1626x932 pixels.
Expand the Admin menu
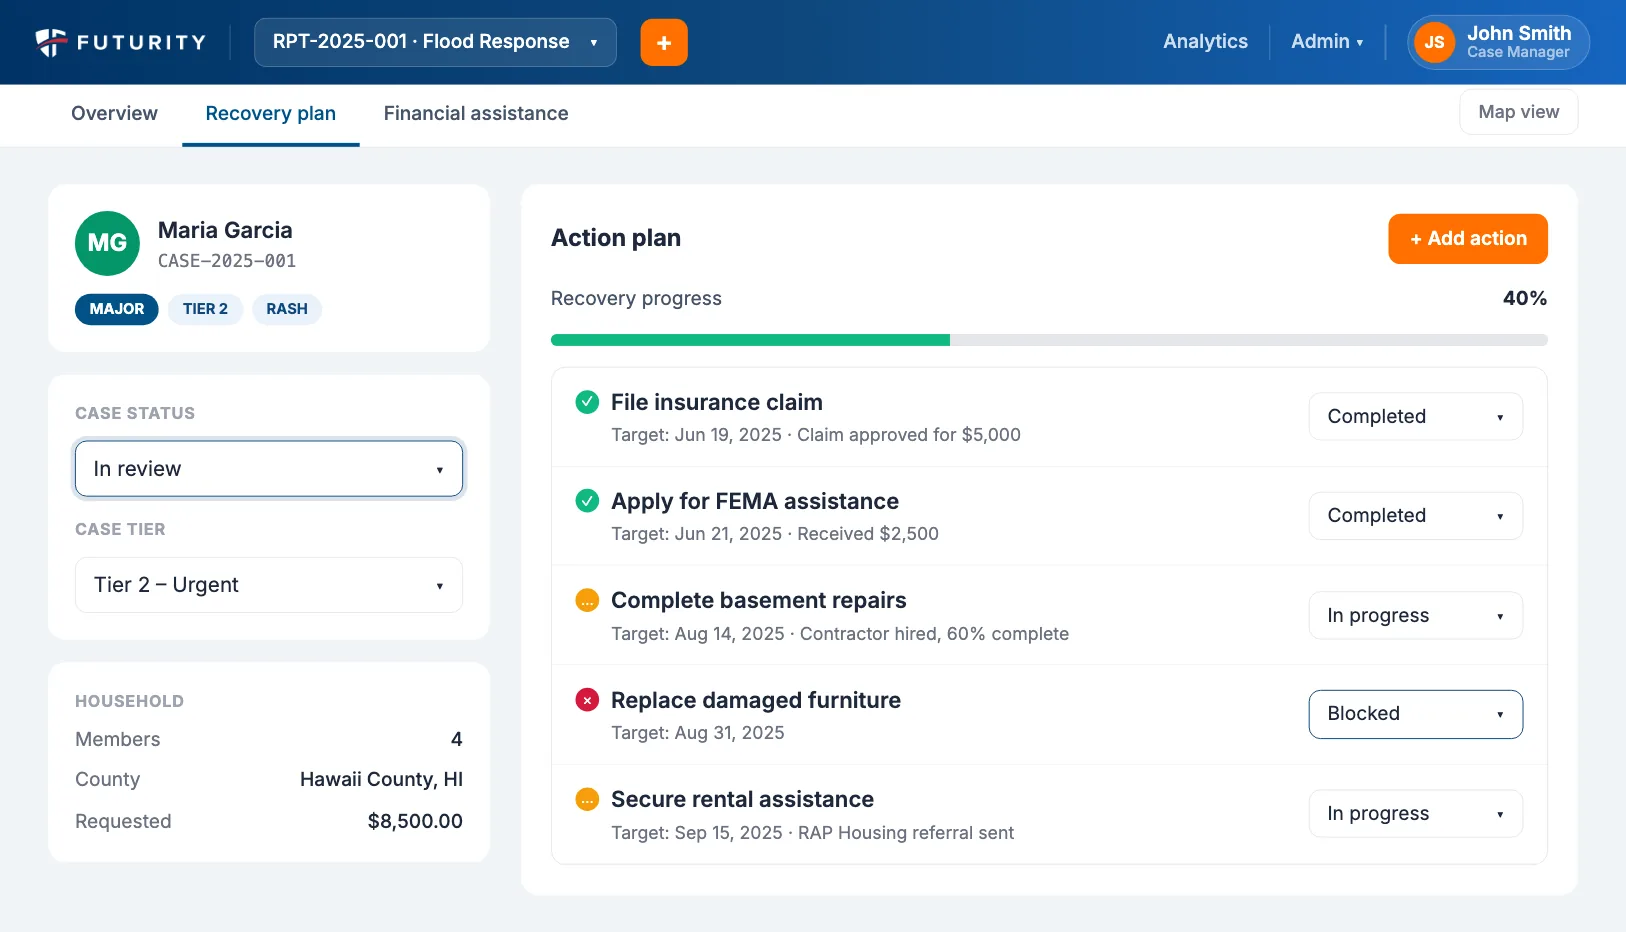click(1327, 42)
